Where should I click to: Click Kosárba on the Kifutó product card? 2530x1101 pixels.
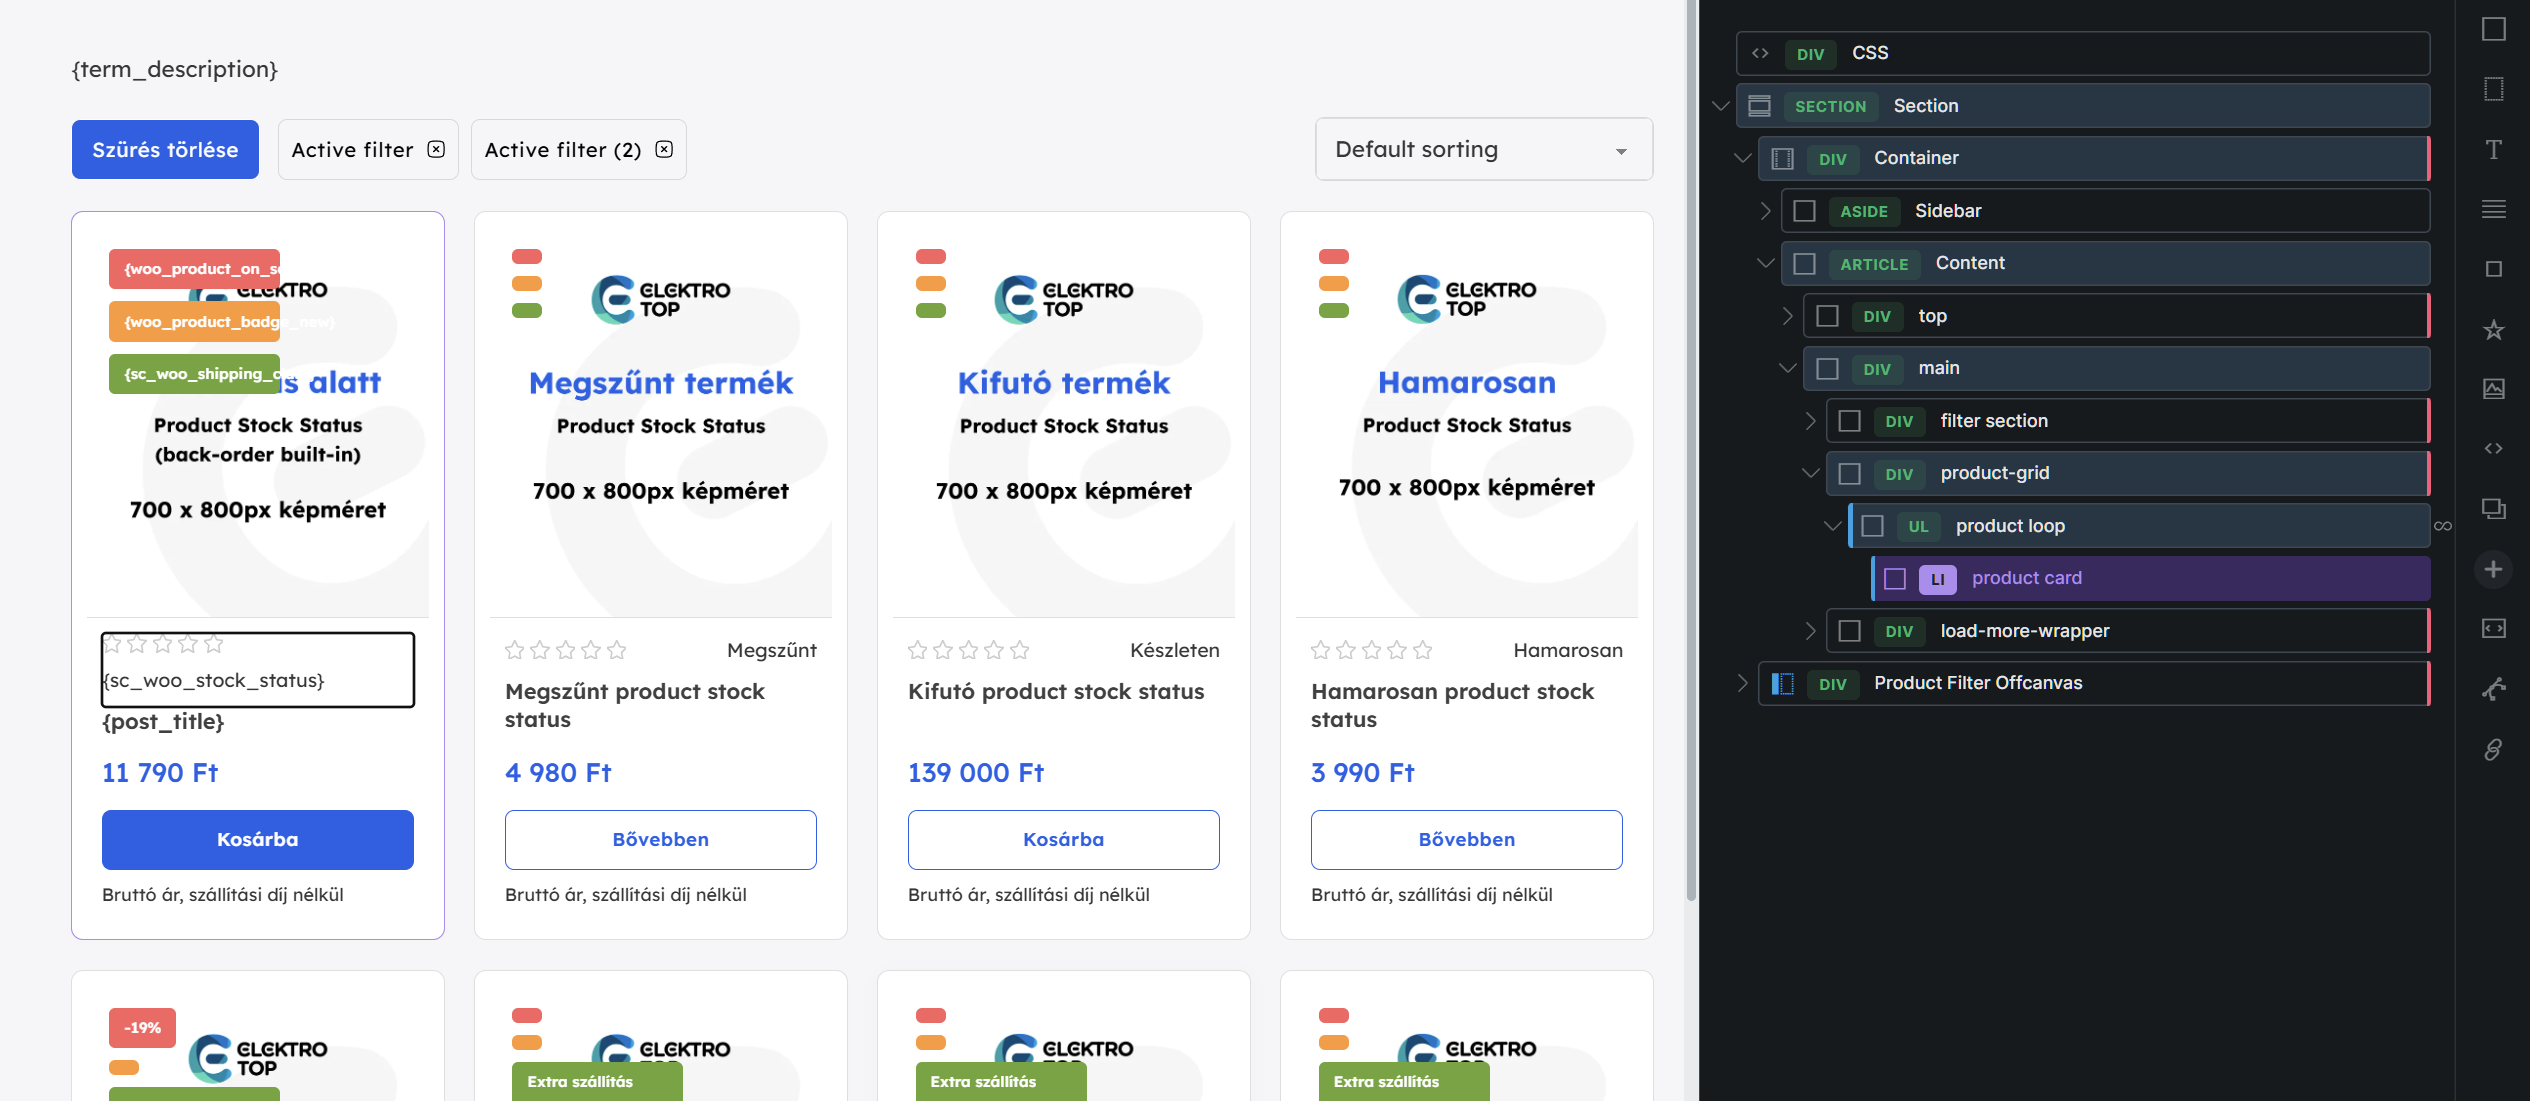pos(1064,839)
